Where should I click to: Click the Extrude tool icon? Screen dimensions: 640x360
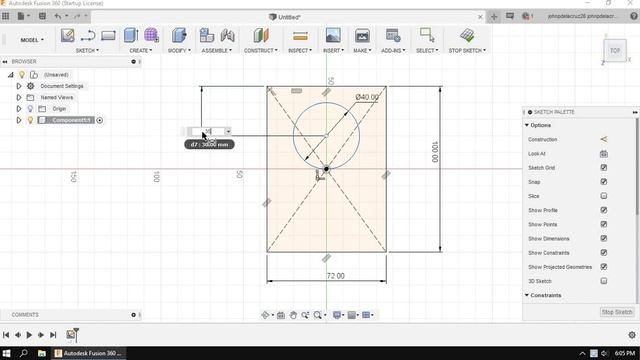[131, 36]
